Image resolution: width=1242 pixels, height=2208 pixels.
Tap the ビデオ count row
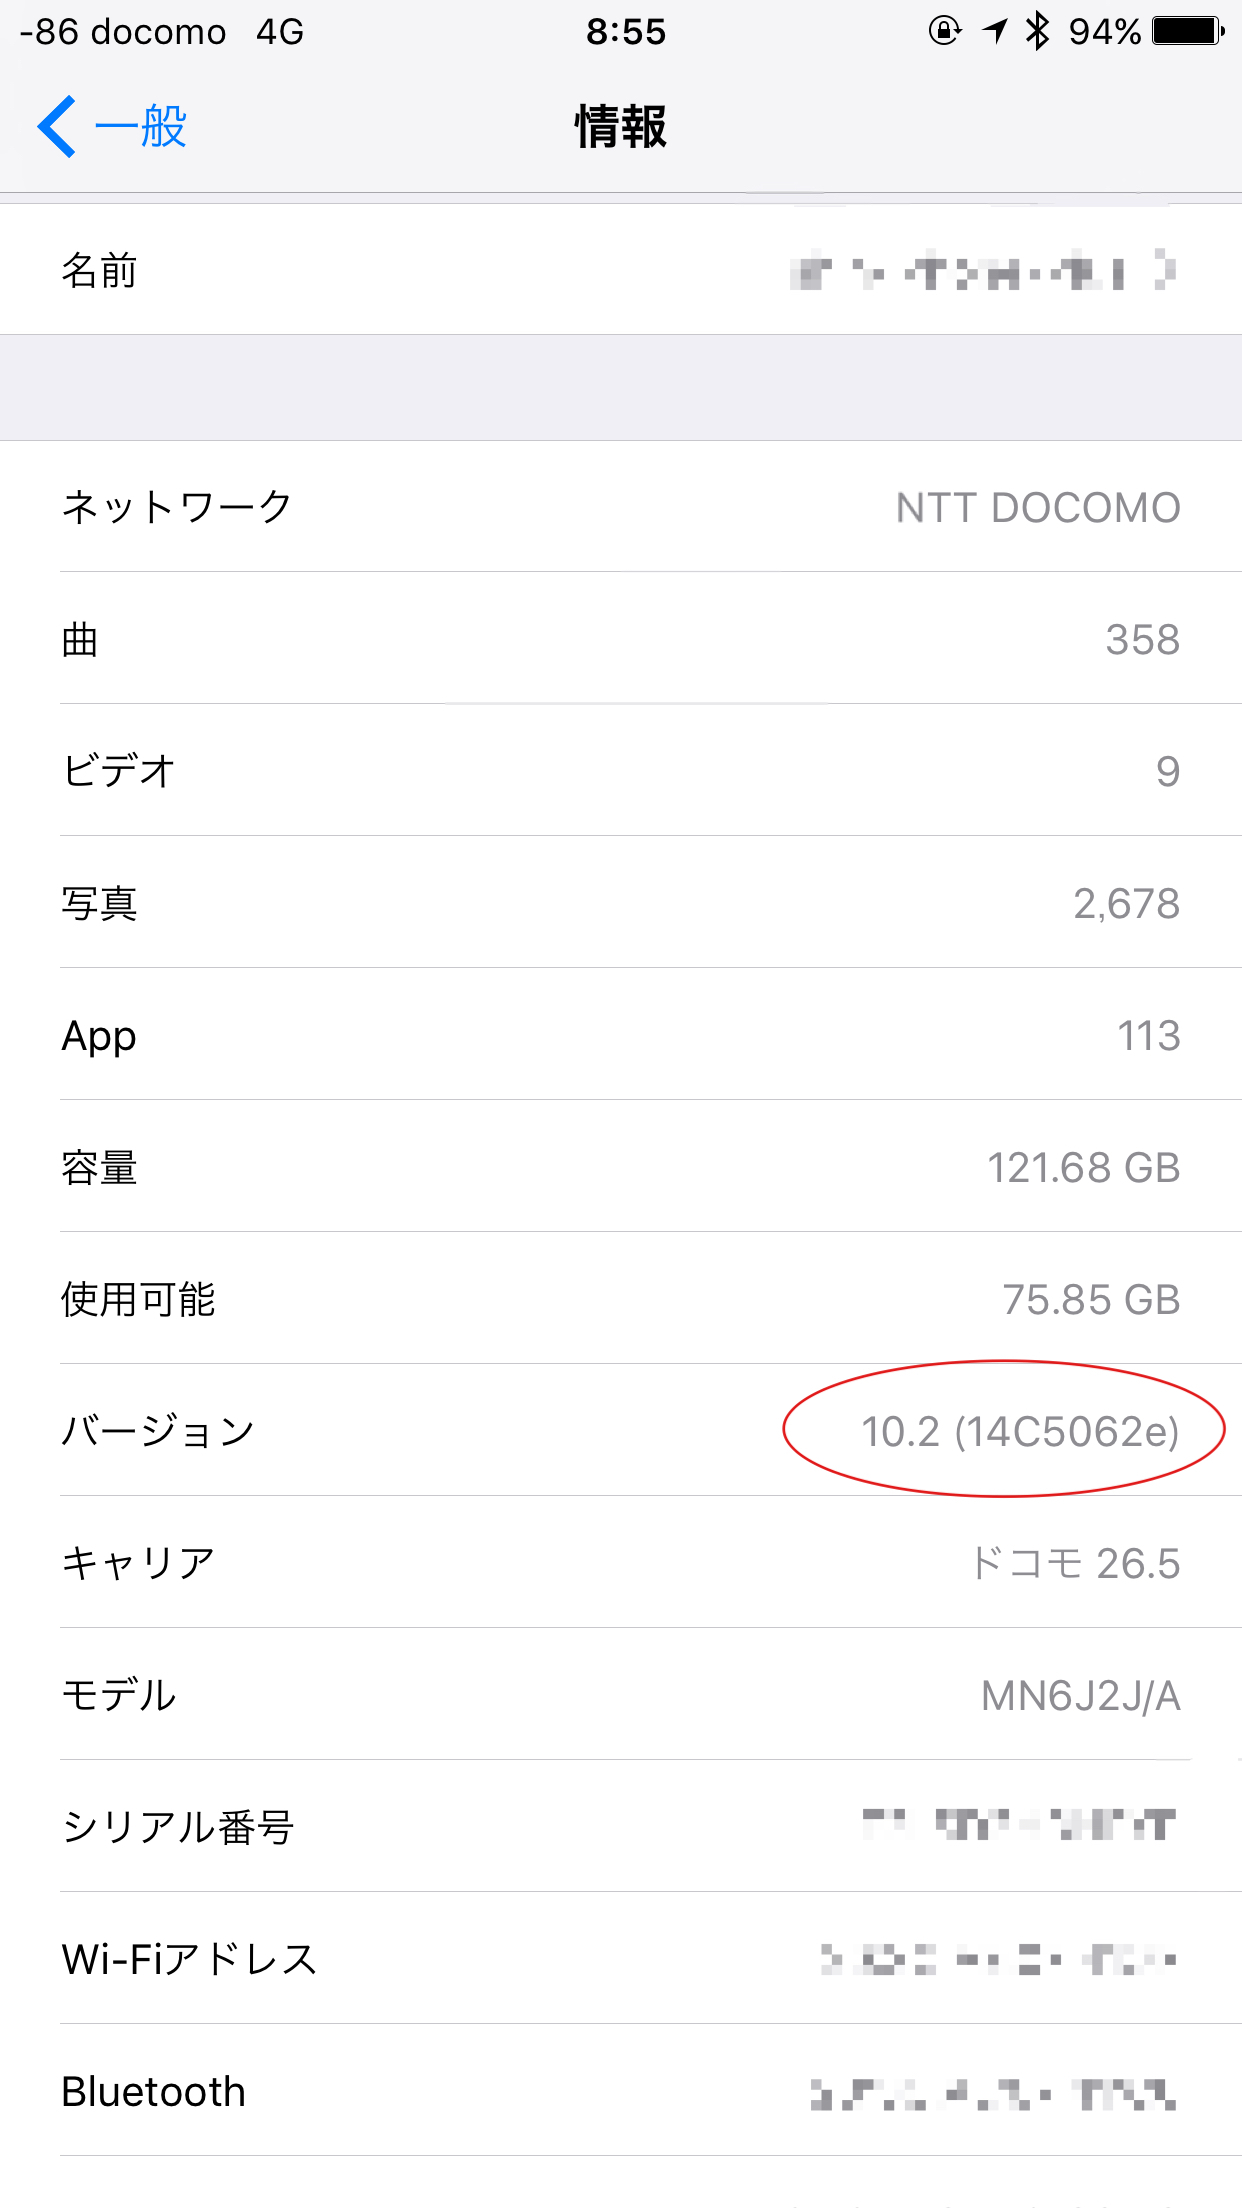pos(621,771)
